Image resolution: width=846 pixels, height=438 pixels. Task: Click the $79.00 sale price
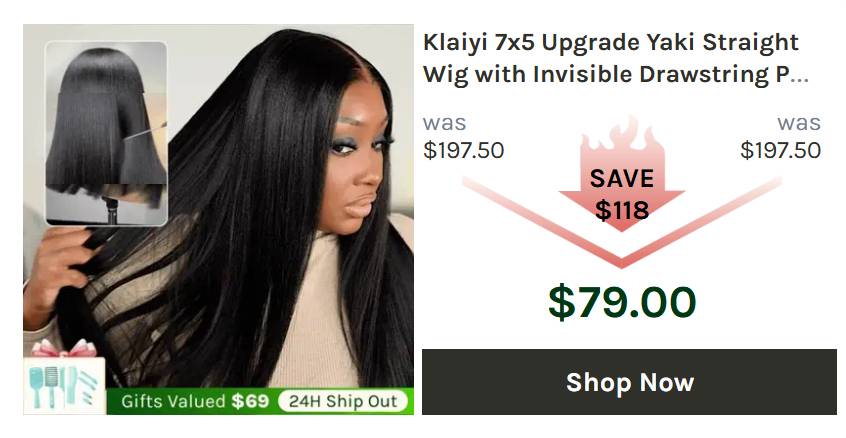[622, 302]
